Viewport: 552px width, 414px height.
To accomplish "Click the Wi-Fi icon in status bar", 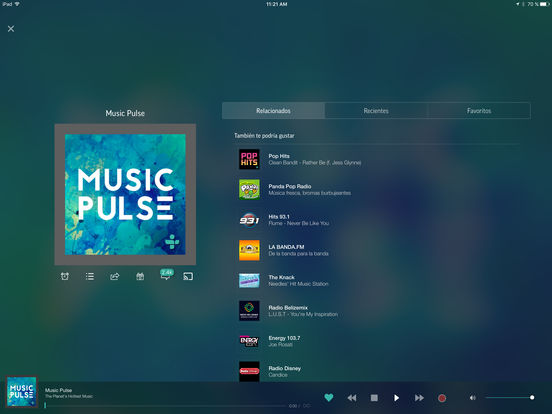I will (17, 4).
